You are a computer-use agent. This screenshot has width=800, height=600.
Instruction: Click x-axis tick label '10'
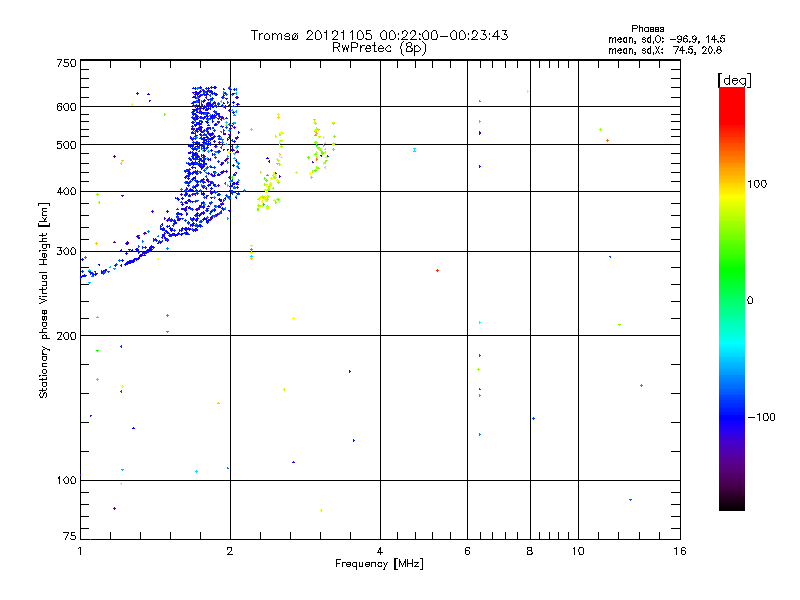[x=578, y=551]
